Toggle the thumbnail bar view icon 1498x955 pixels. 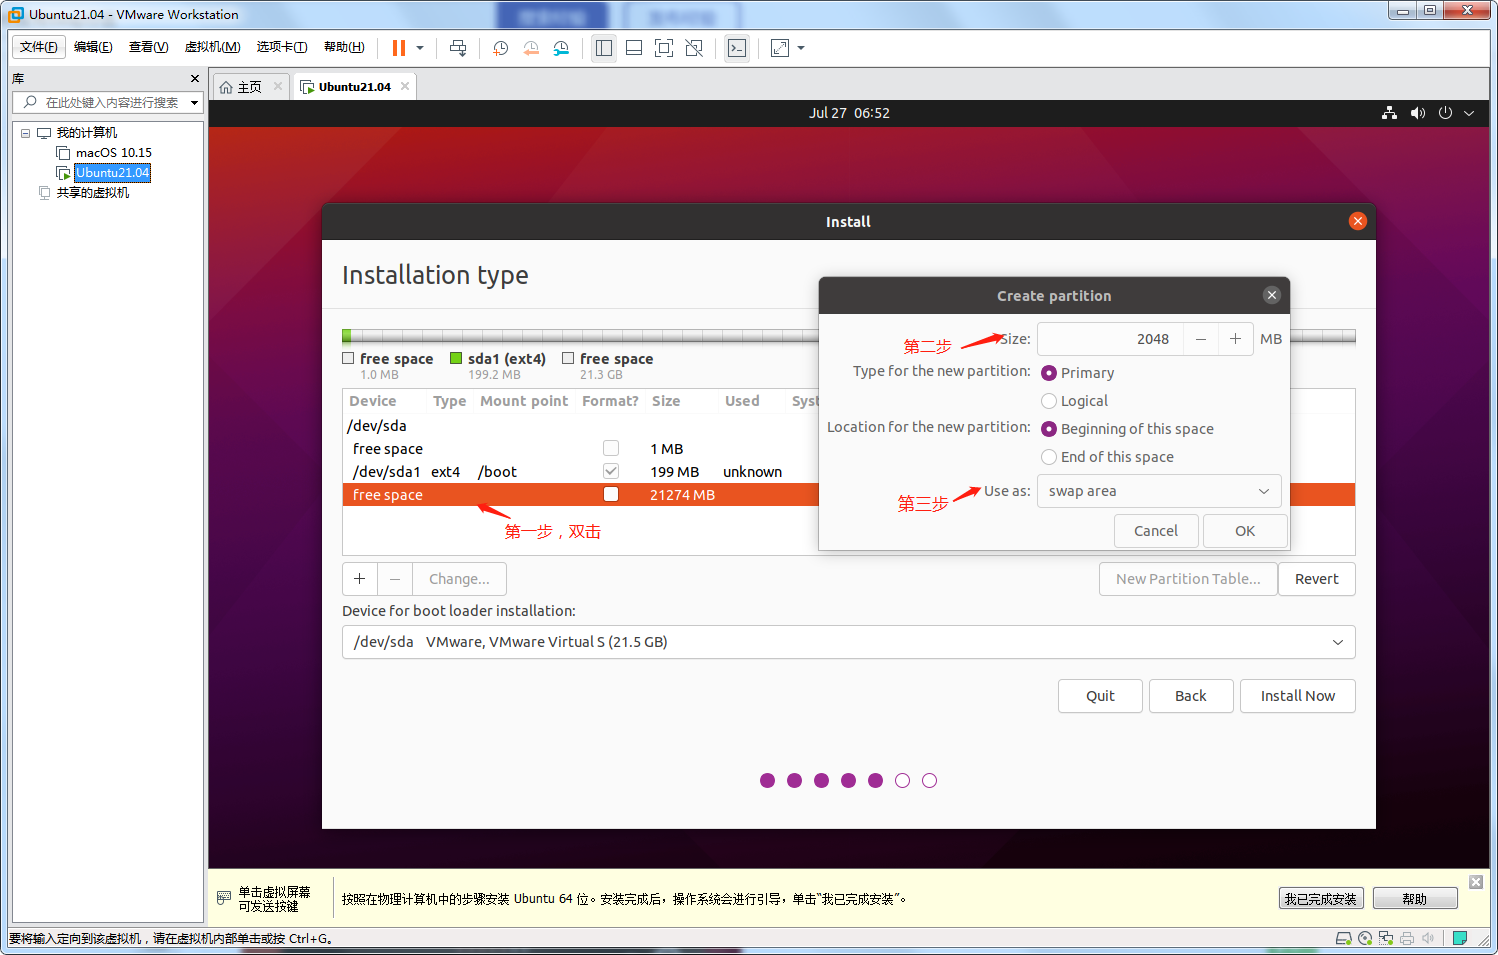(x=634, y=48)
